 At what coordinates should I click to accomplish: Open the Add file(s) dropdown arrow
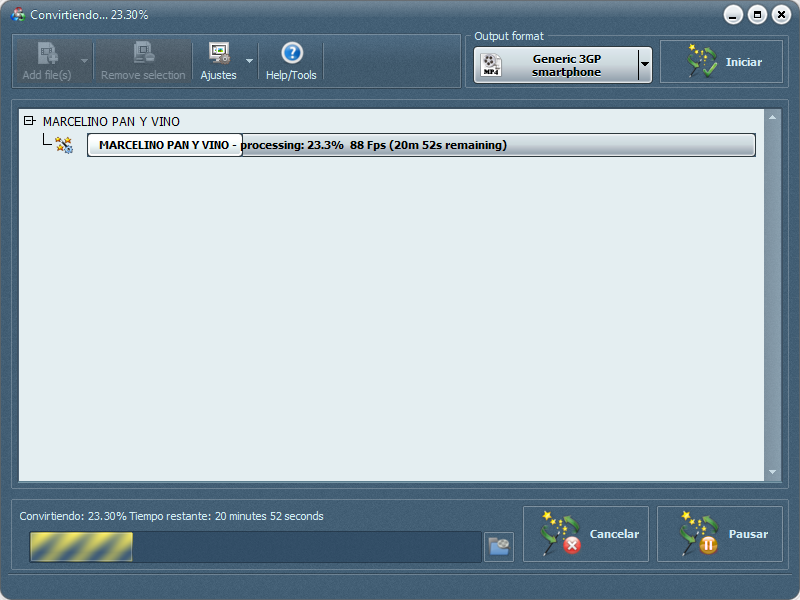[x=85, y=61]
